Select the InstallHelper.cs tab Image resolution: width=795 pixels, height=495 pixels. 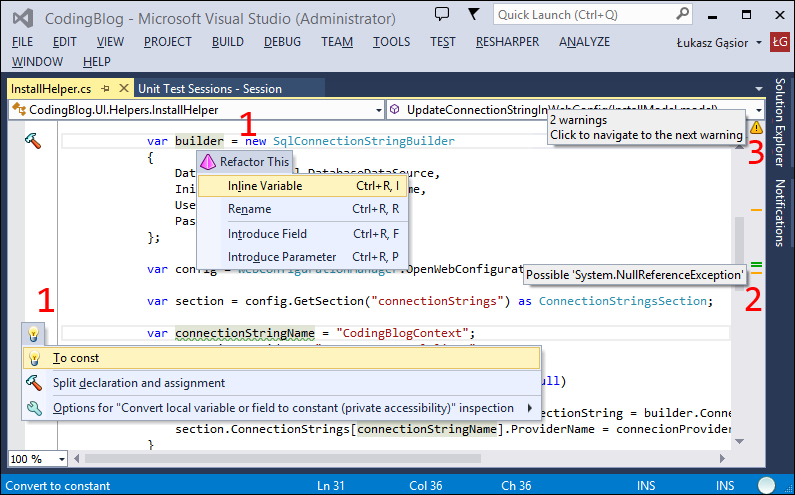51,89
